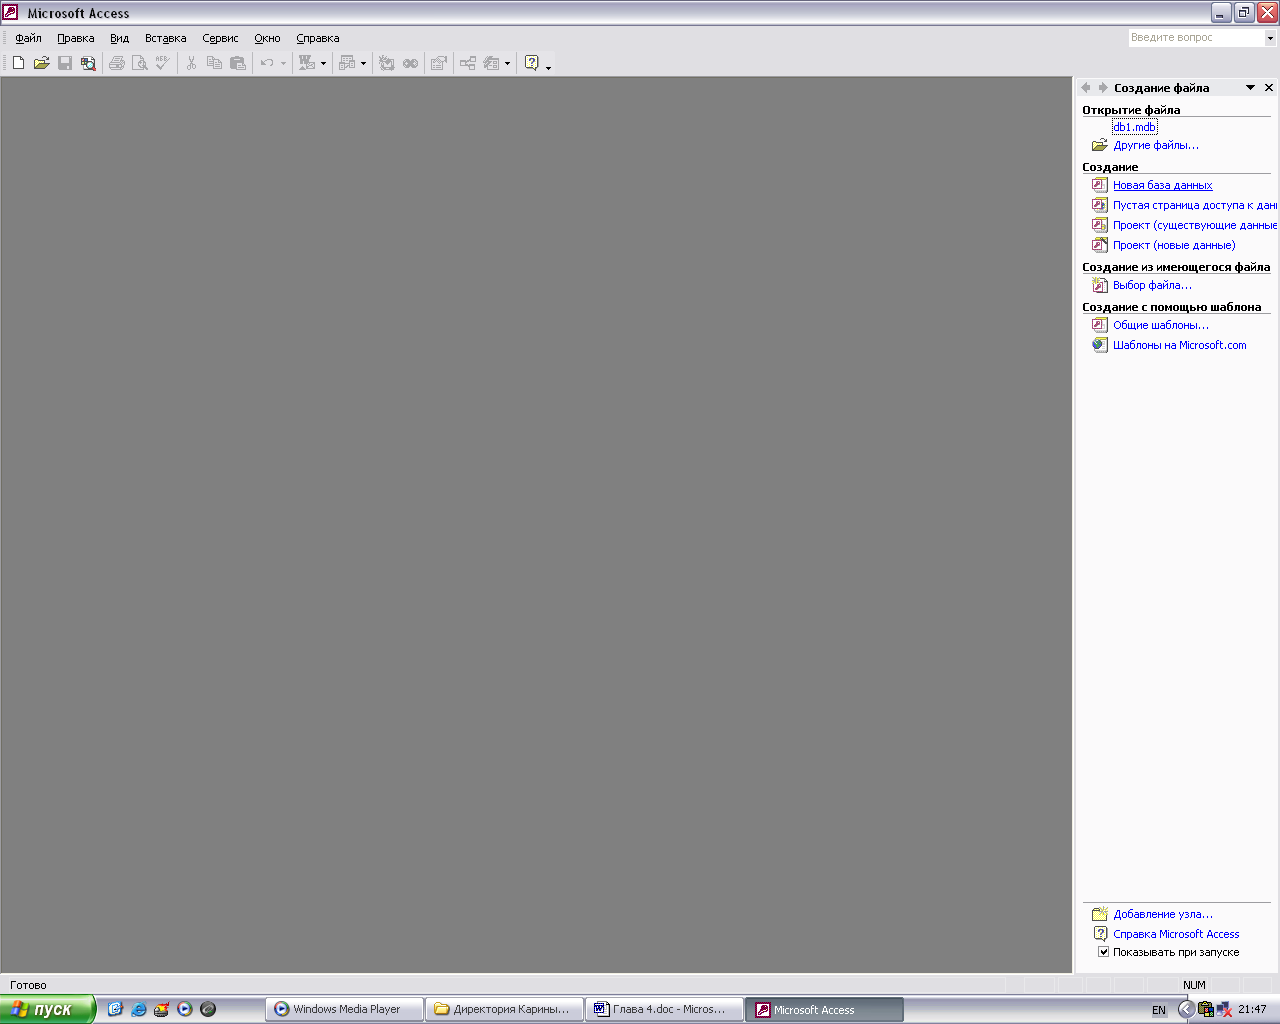Viewport: 1280px width, 1024px height.
Task: Open the Вид menu
Action: click(x=120, y=38)
